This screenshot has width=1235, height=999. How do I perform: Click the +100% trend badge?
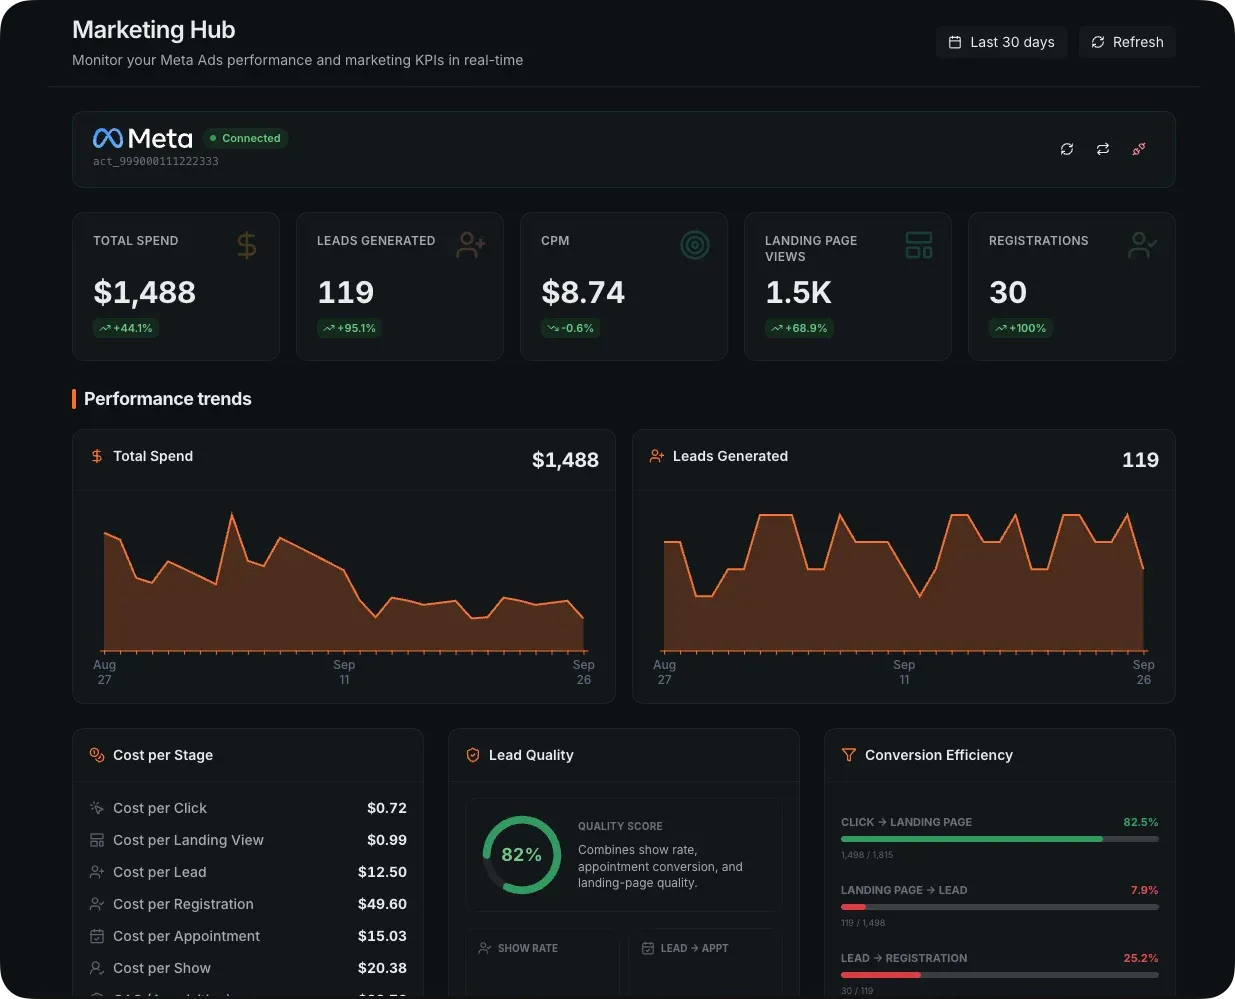pos(1021,328)
